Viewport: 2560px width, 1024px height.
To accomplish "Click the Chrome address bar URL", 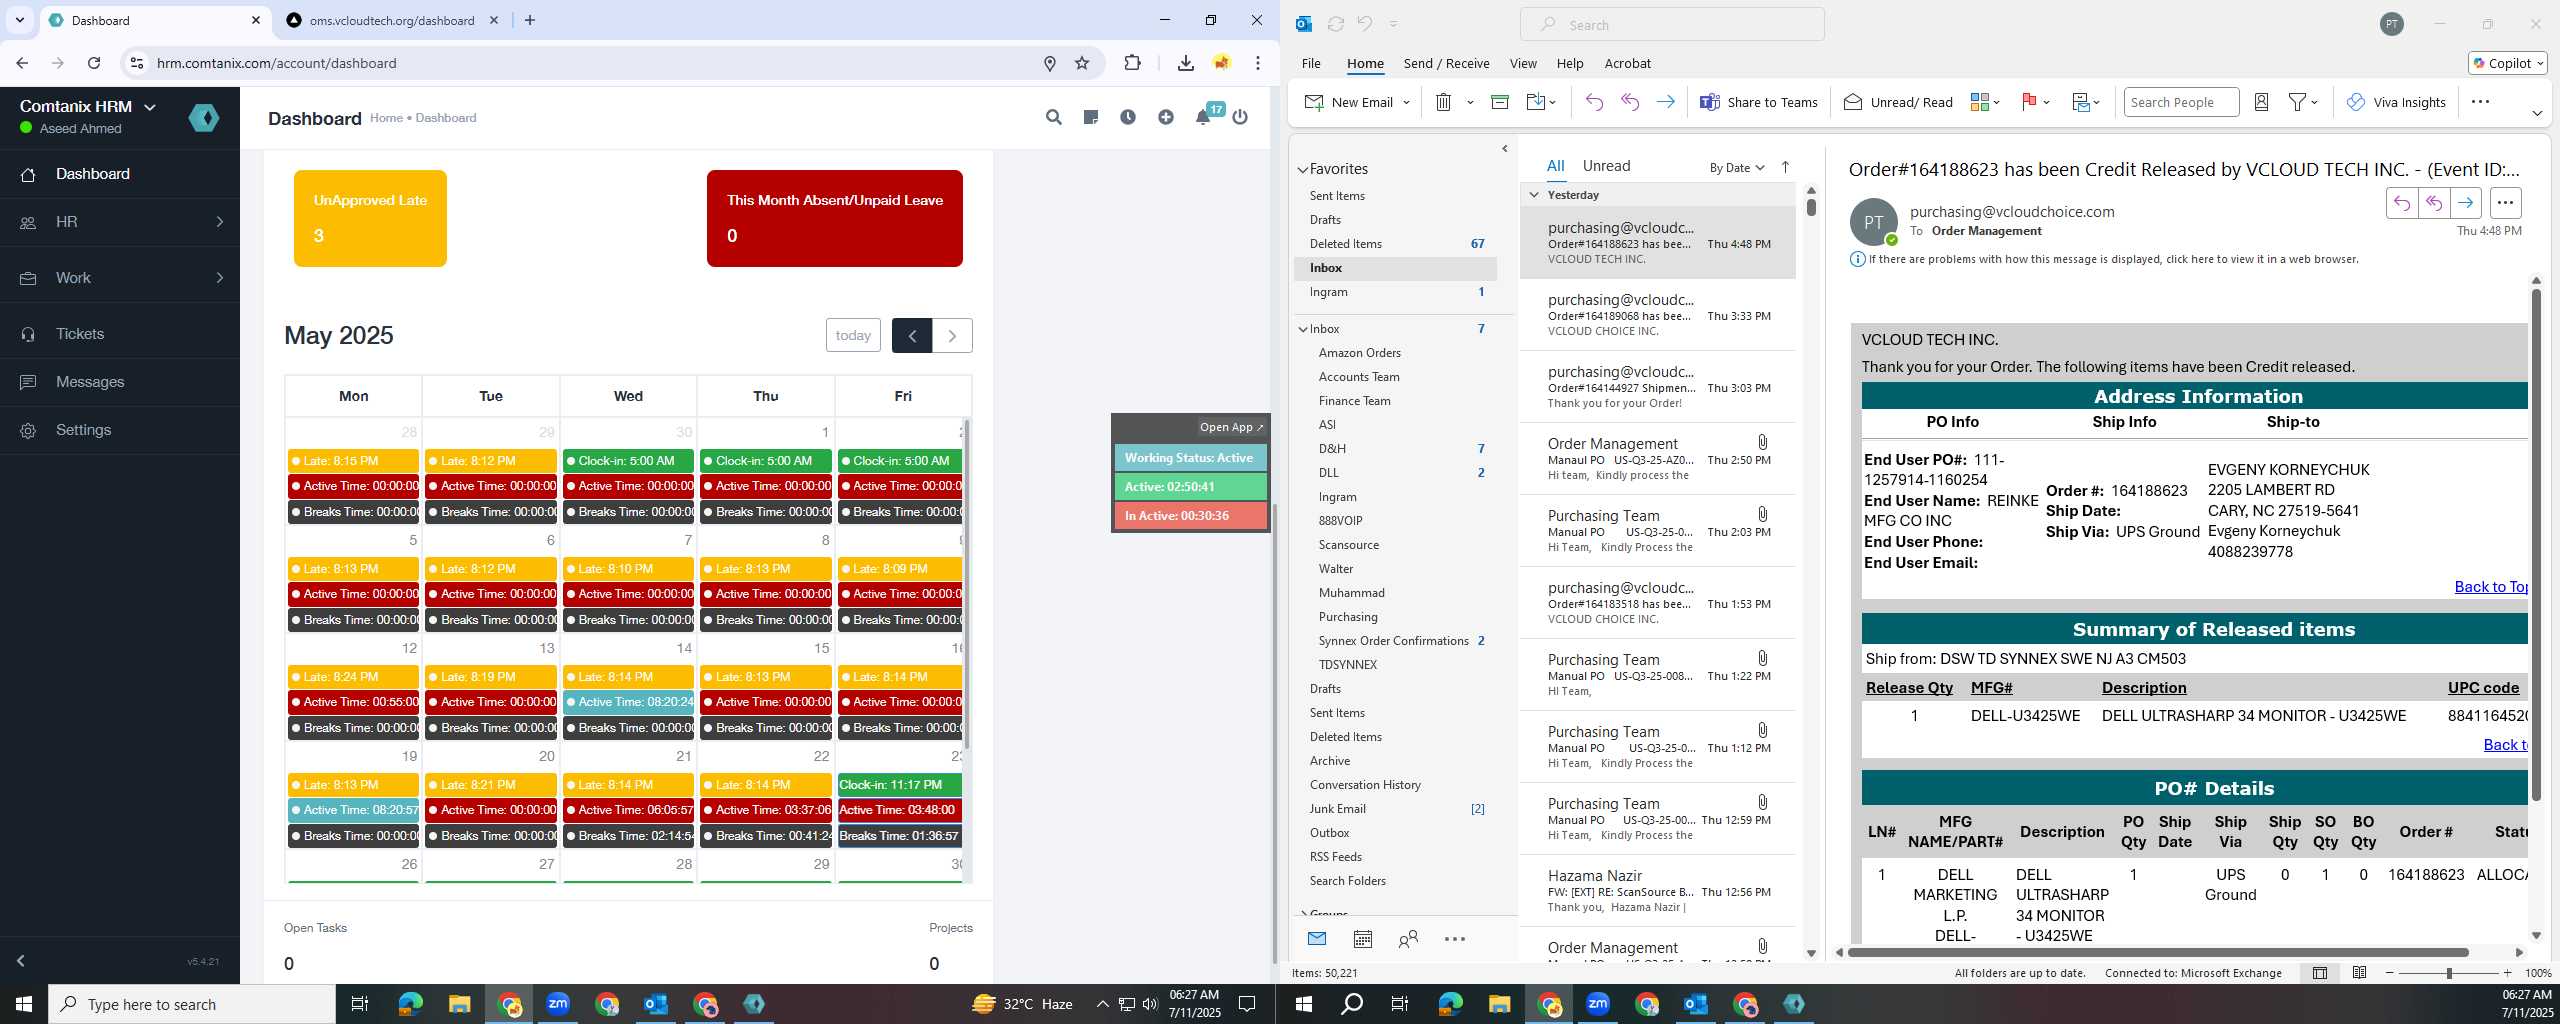I will 277,63.
